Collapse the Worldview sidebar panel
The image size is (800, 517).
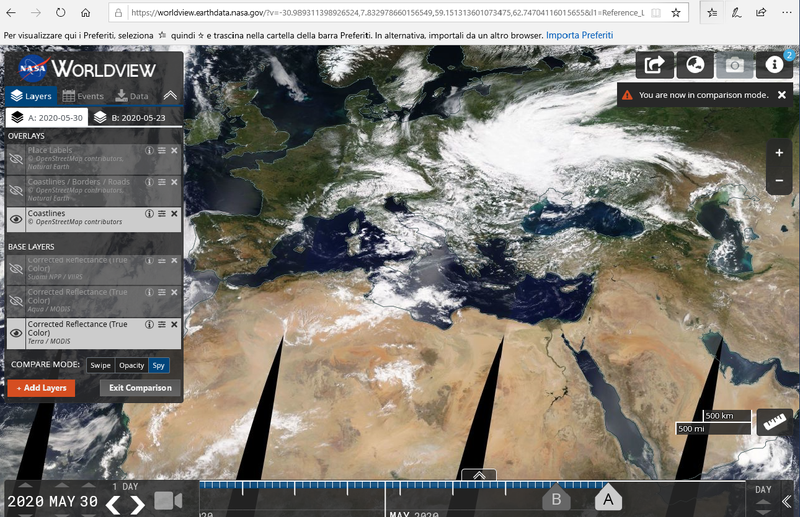pos(170,95)
